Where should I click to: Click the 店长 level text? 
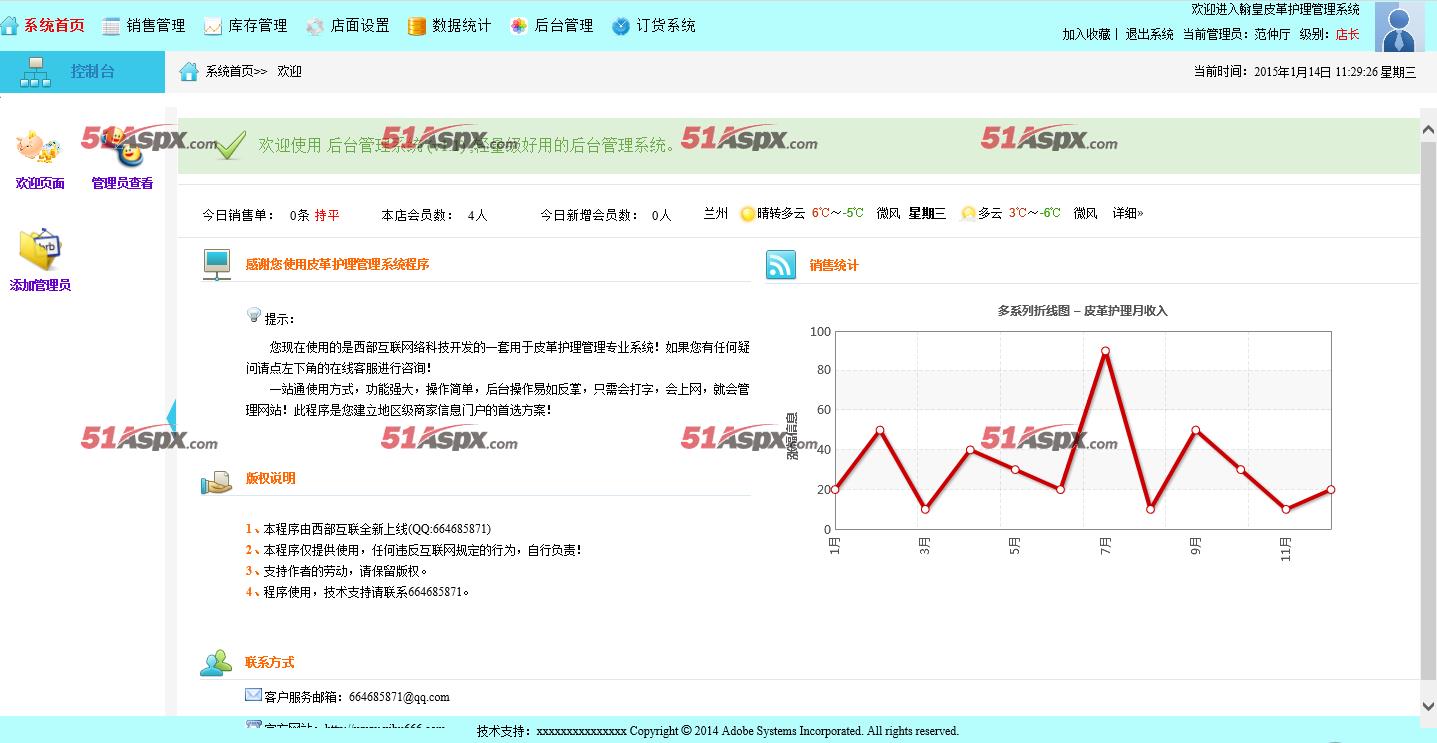click(1348, 34)
